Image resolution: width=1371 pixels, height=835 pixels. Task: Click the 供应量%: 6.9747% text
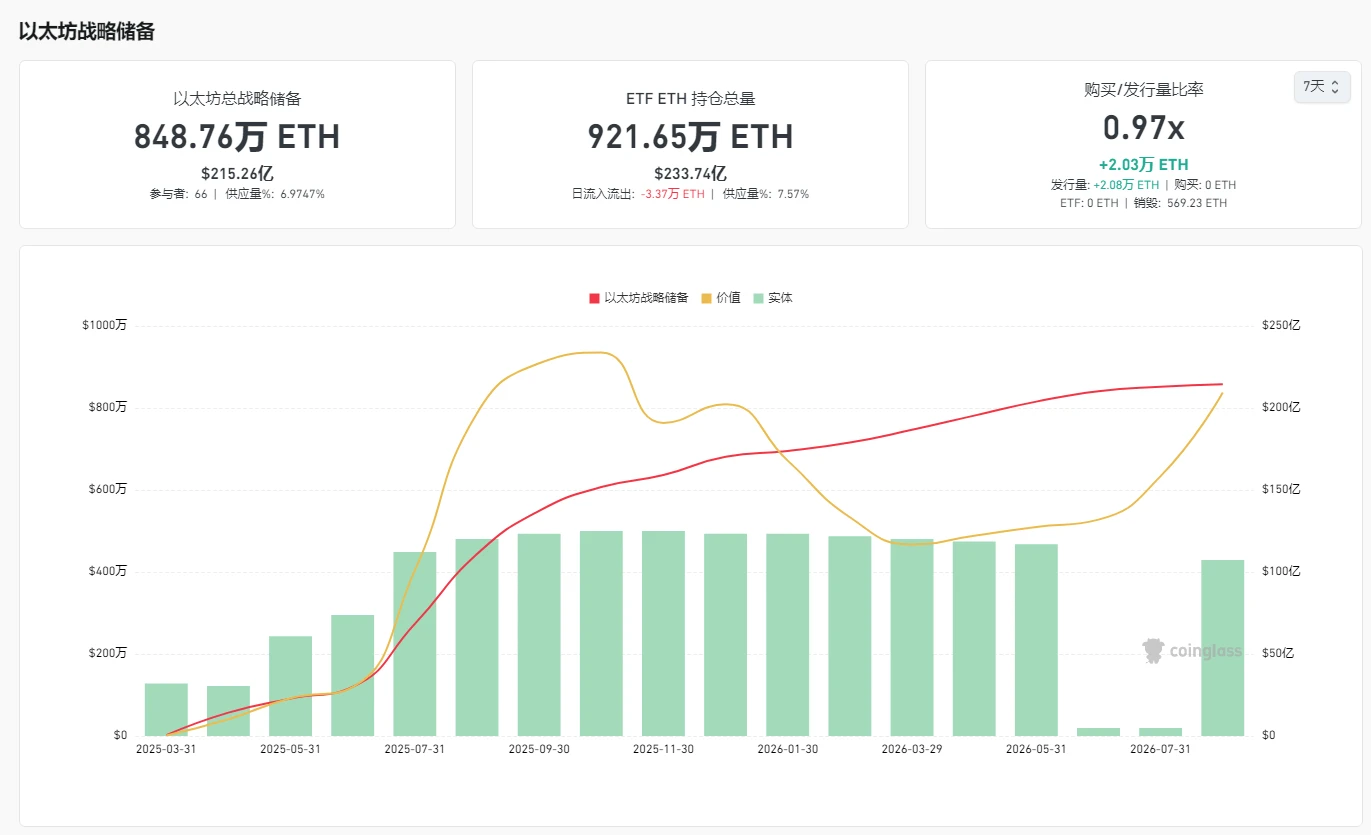pyautogui.click(x=275, y=194)
